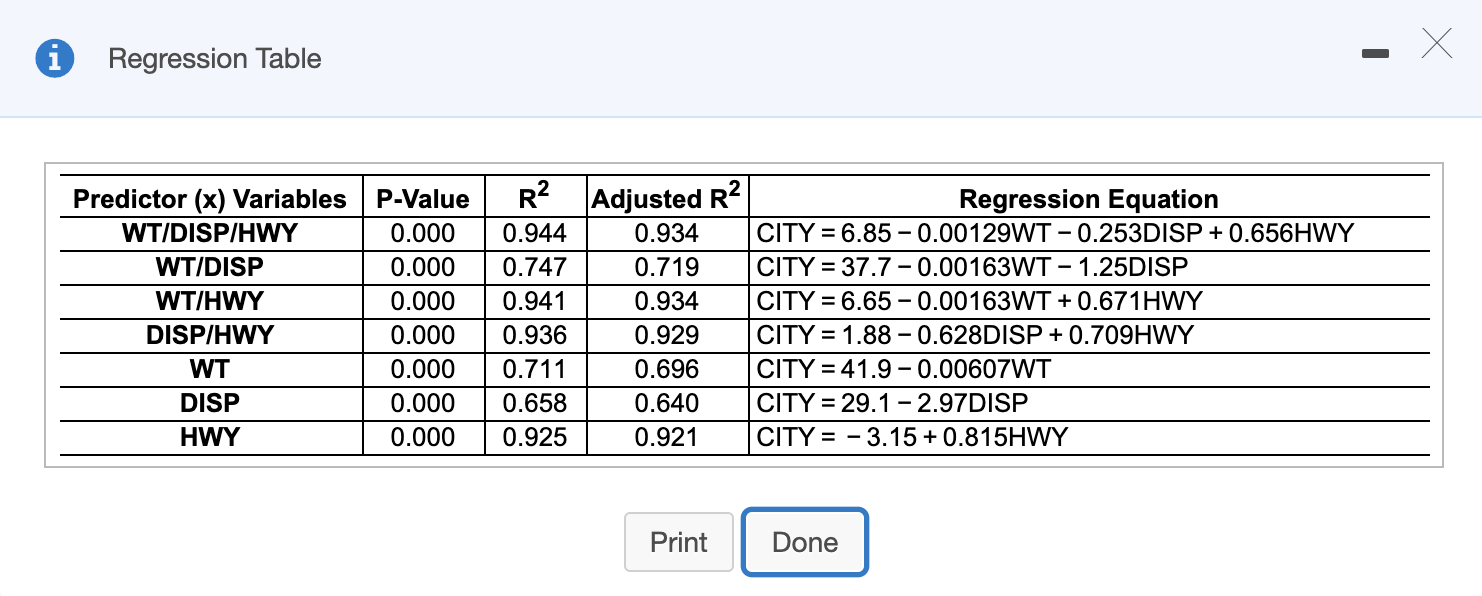Select R² value 0.944
The height and width of the screenshot is (596, 1482).
pos(535,234)
